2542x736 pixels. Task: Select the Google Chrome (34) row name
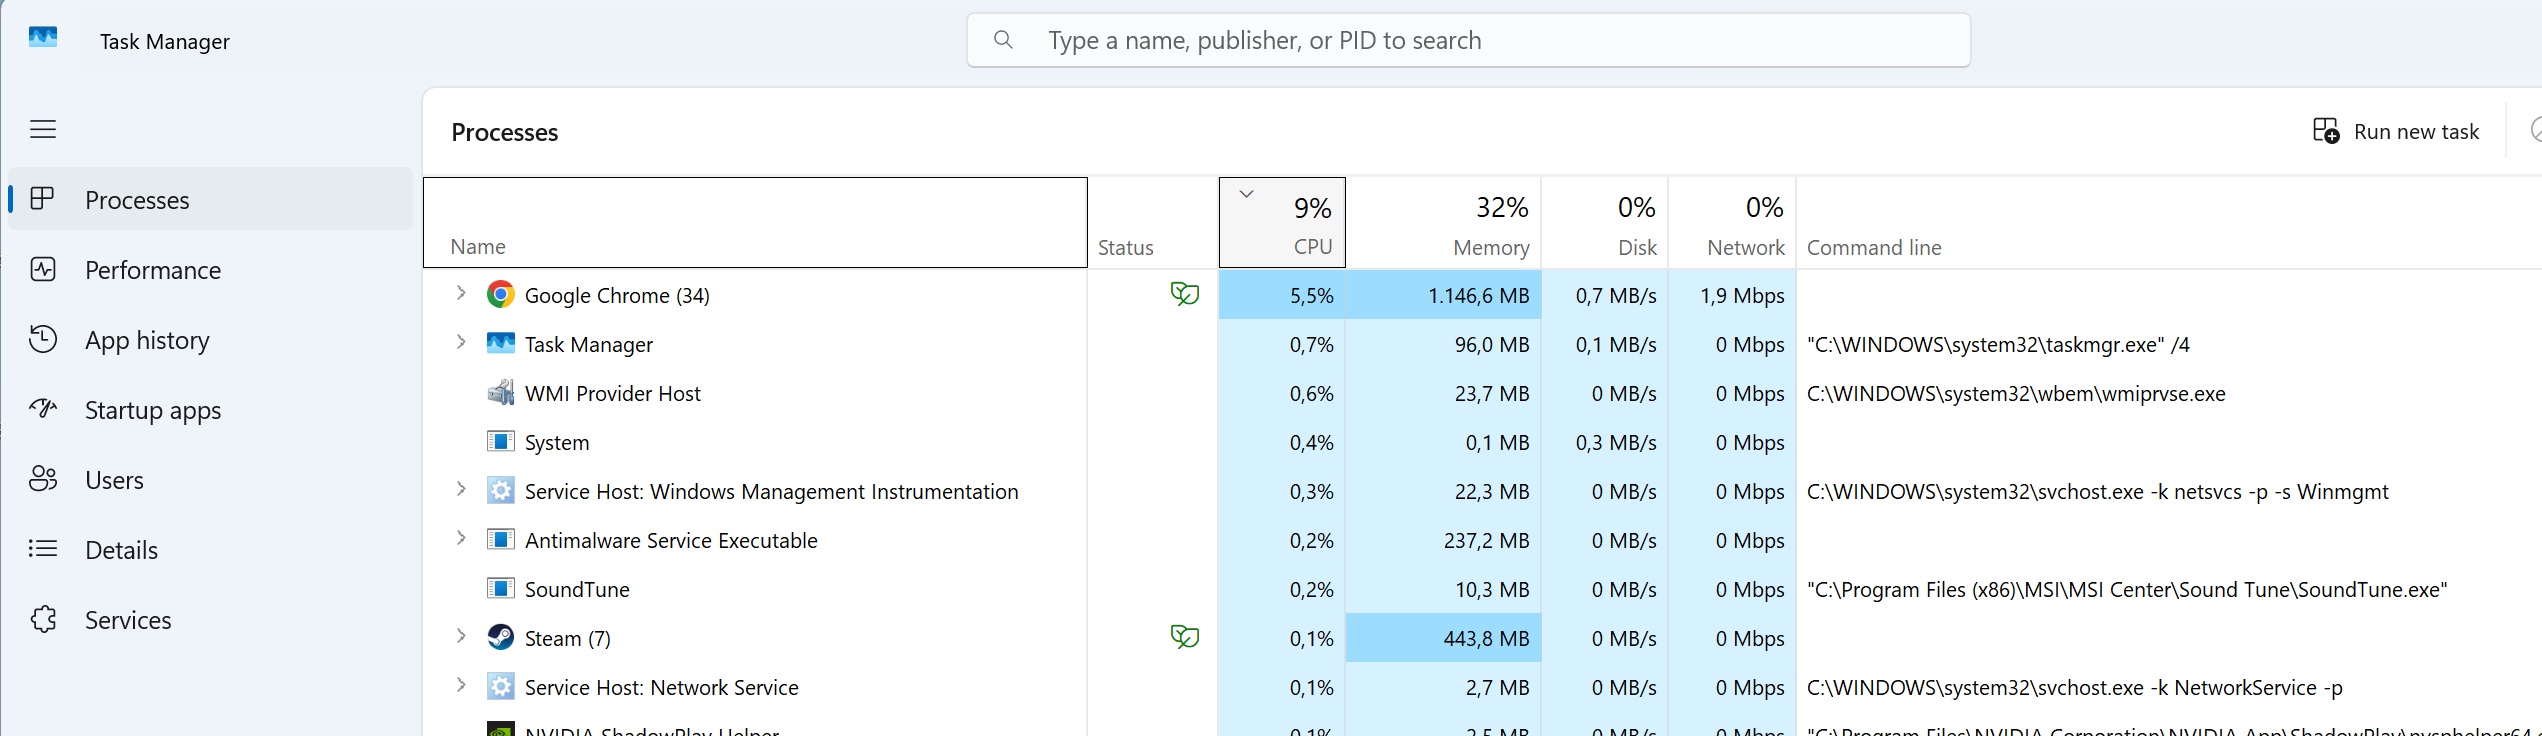617,295
